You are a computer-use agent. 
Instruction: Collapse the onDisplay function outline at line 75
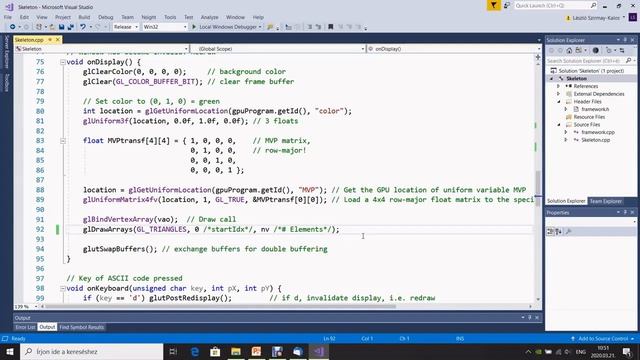click(x=62, y=62)
